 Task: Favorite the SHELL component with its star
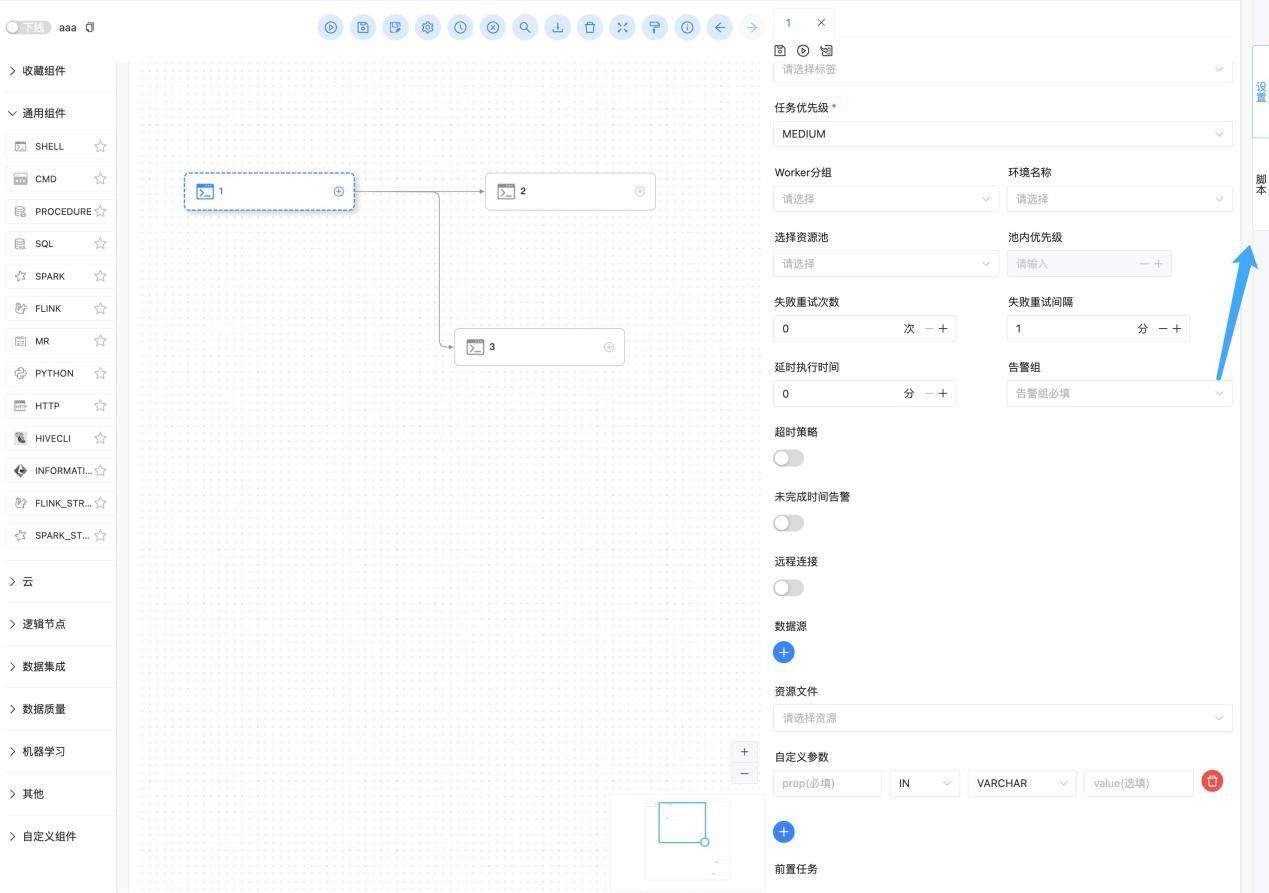[x=100, y=147]
